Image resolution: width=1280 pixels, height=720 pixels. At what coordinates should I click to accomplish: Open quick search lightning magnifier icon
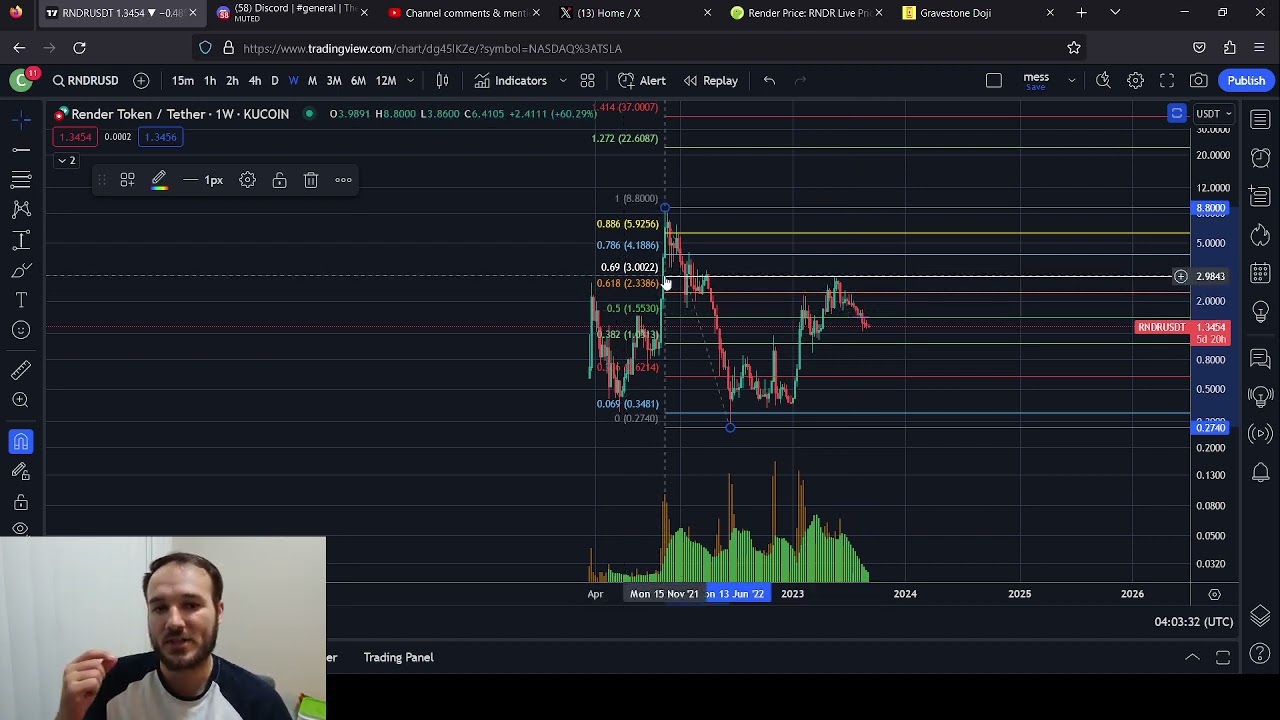[x=1103, y=80]
